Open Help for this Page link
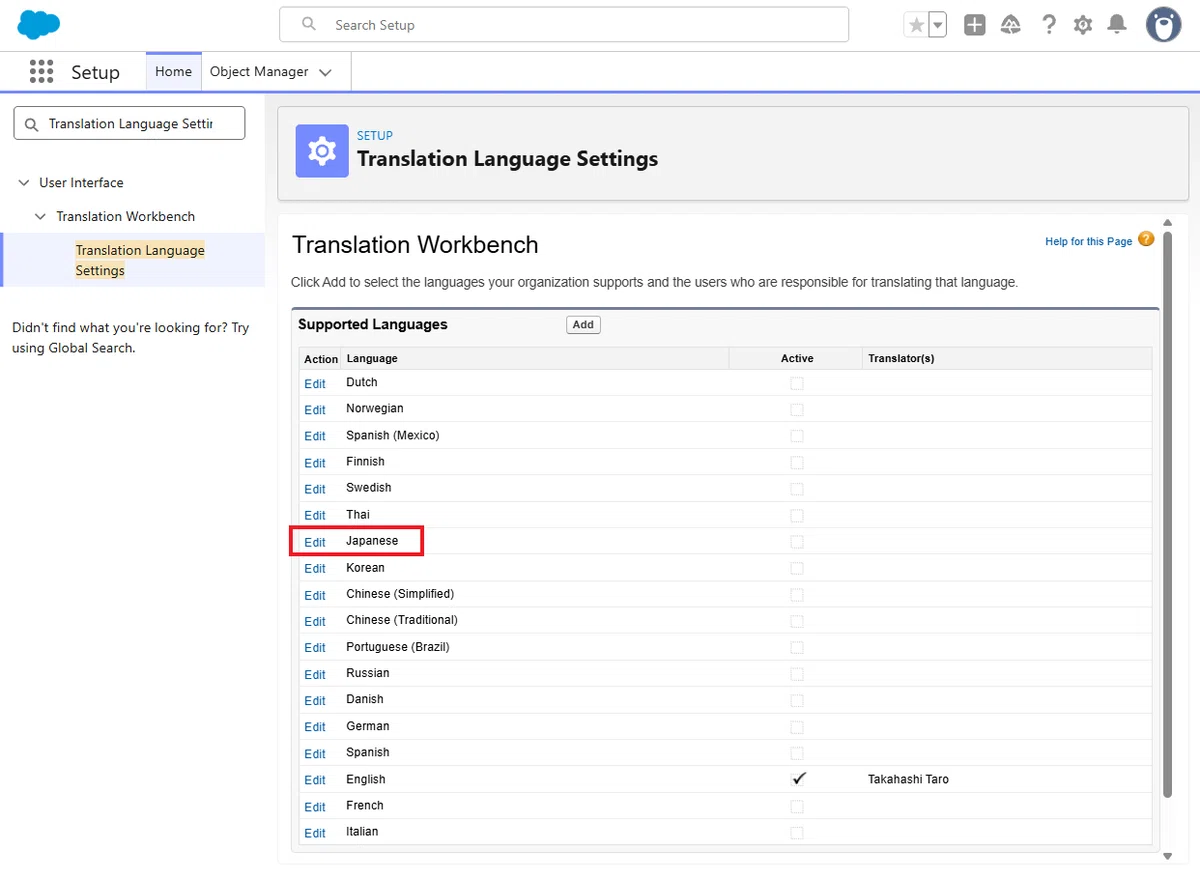The width and height of the screenshot is (1200, 872). [1089, 241]
